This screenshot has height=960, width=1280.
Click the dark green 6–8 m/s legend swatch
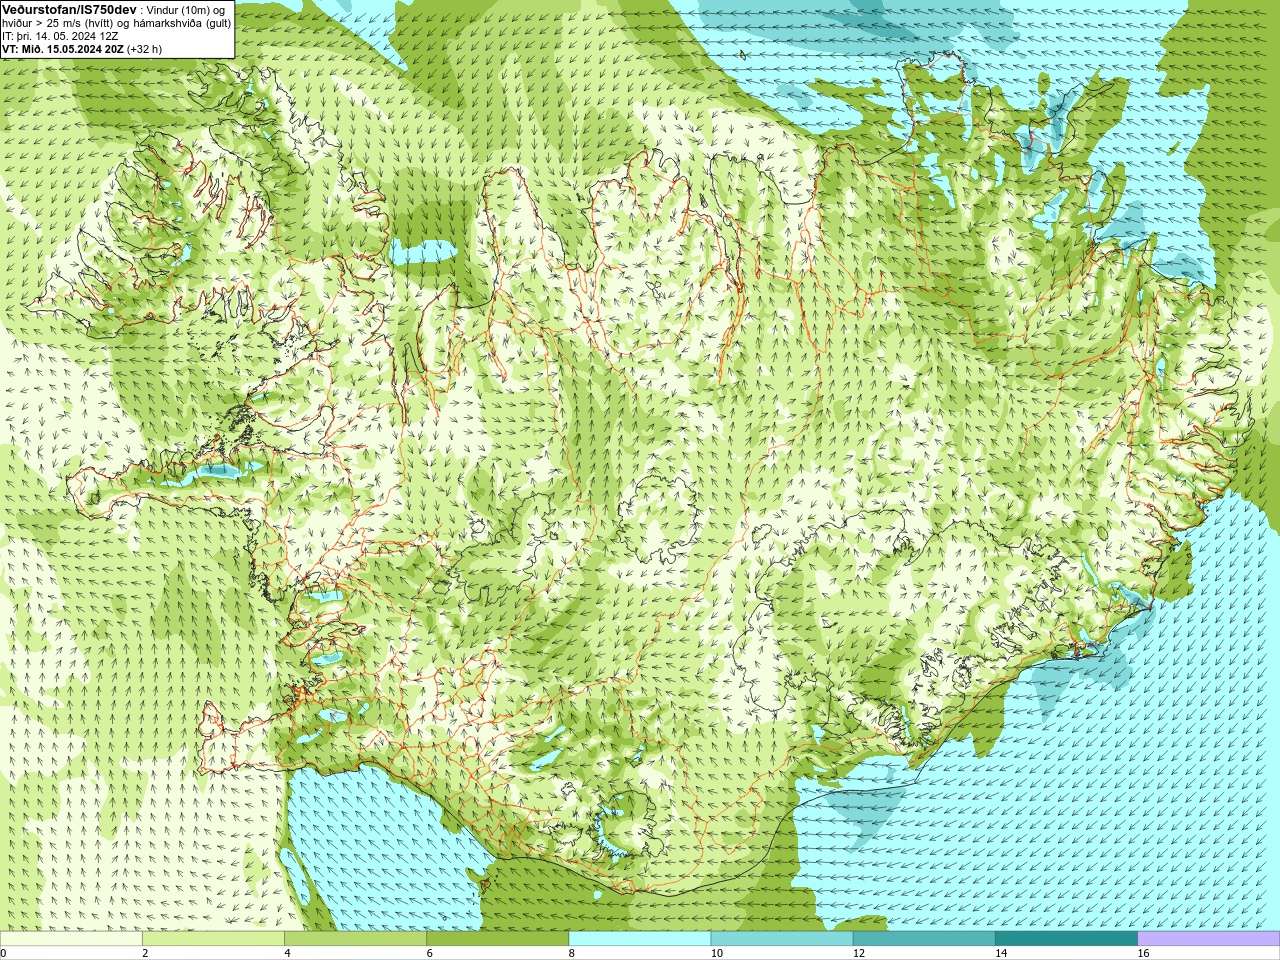[x=497, y=939]
